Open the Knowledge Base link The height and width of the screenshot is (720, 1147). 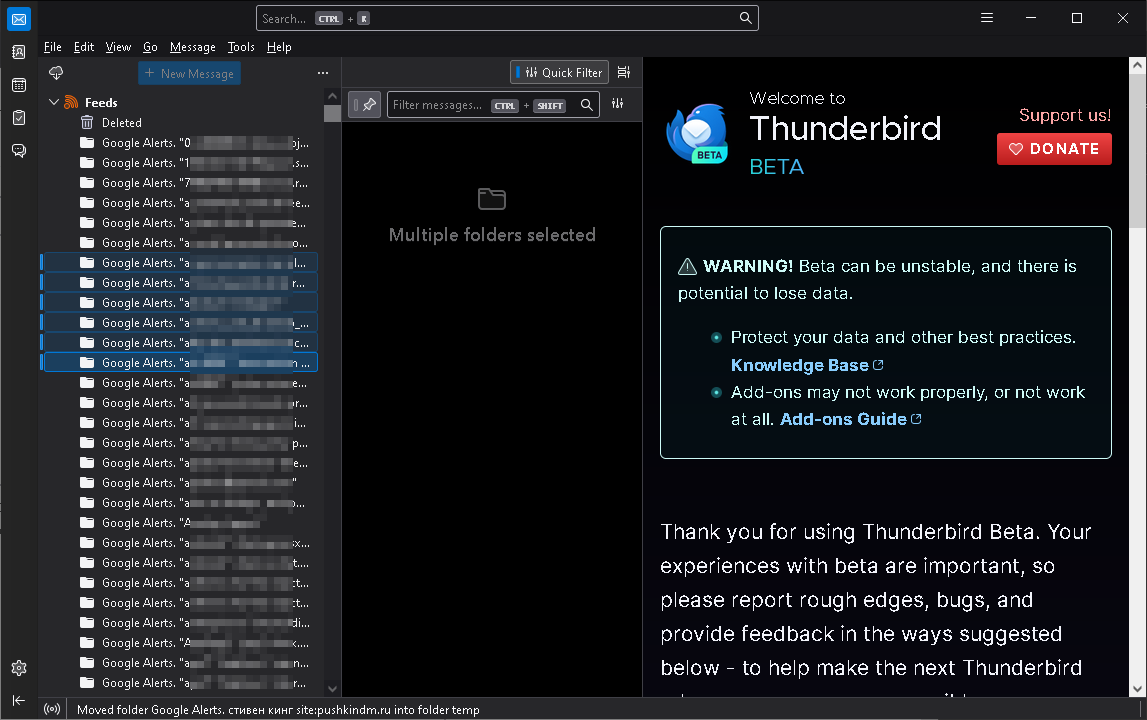tap(807, 365)
